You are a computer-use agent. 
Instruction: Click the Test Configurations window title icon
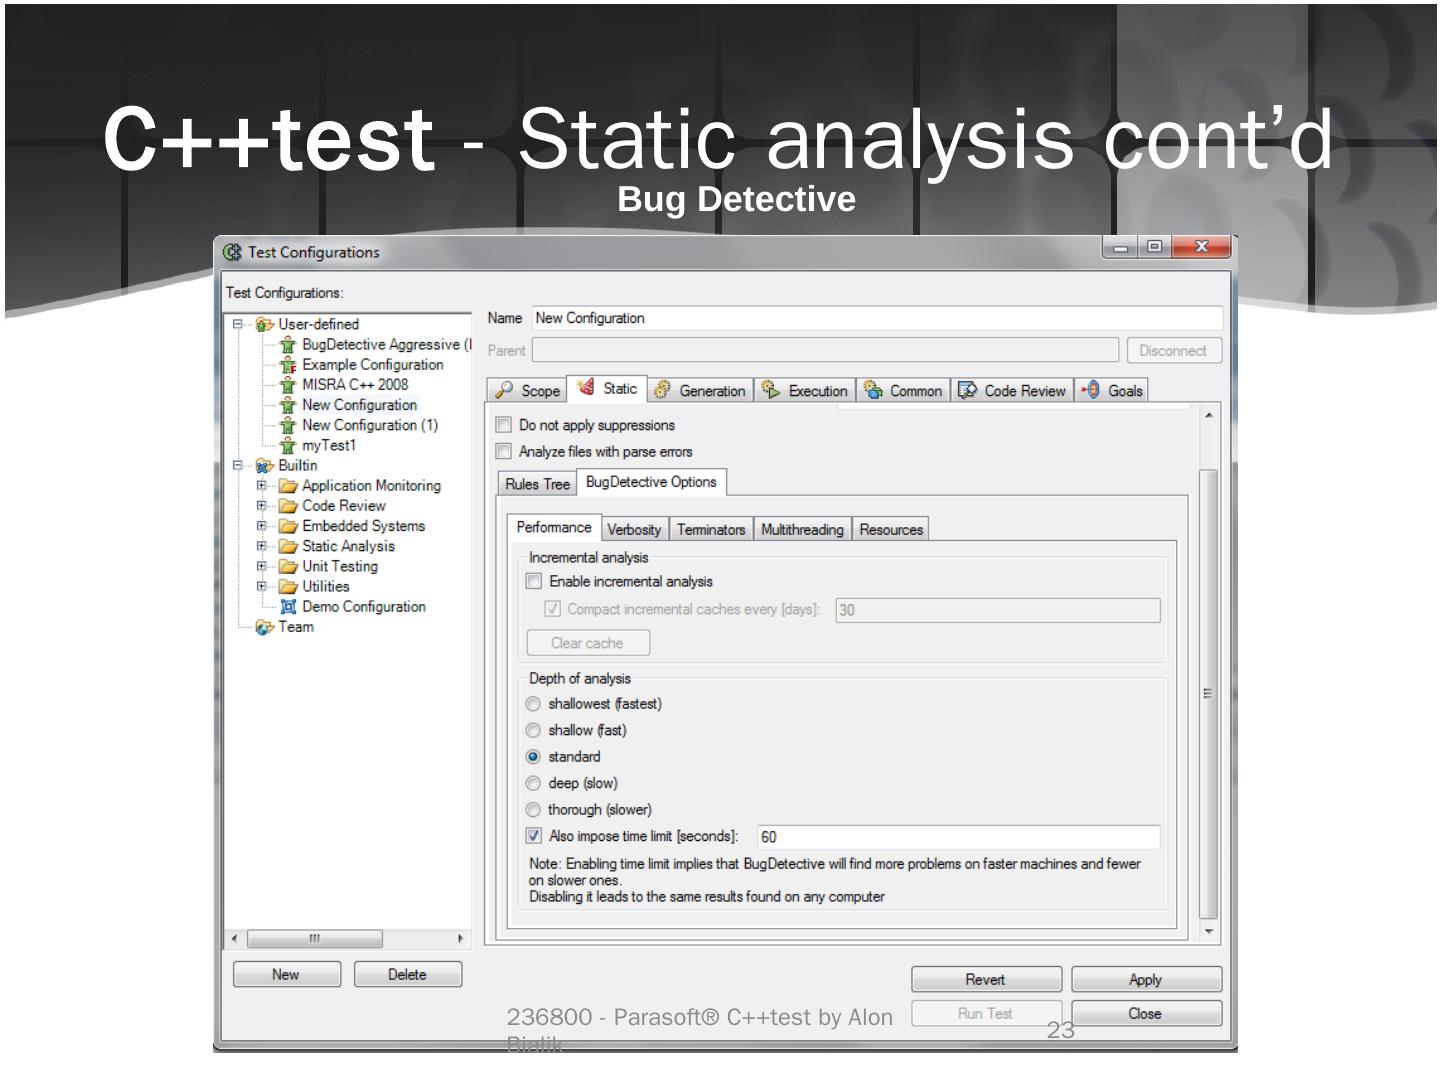coord(233,252)
